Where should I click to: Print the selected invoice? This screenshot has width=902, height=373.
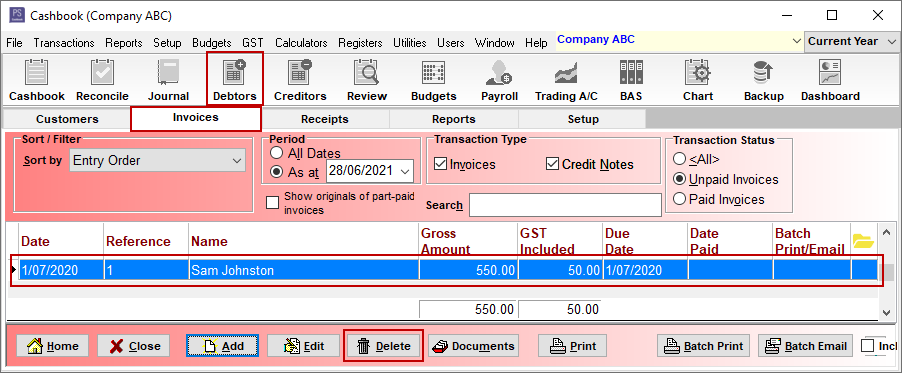coord(572,346)
